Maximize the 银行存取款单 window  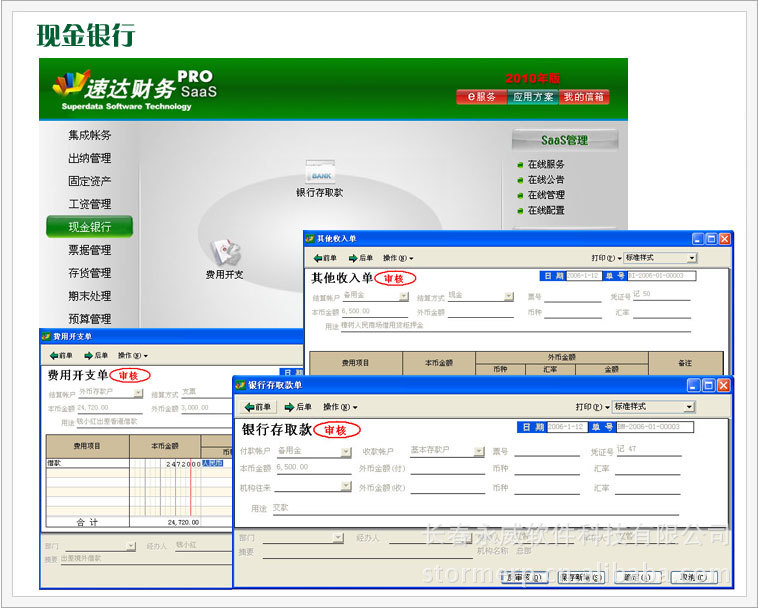tap(709, 385)
